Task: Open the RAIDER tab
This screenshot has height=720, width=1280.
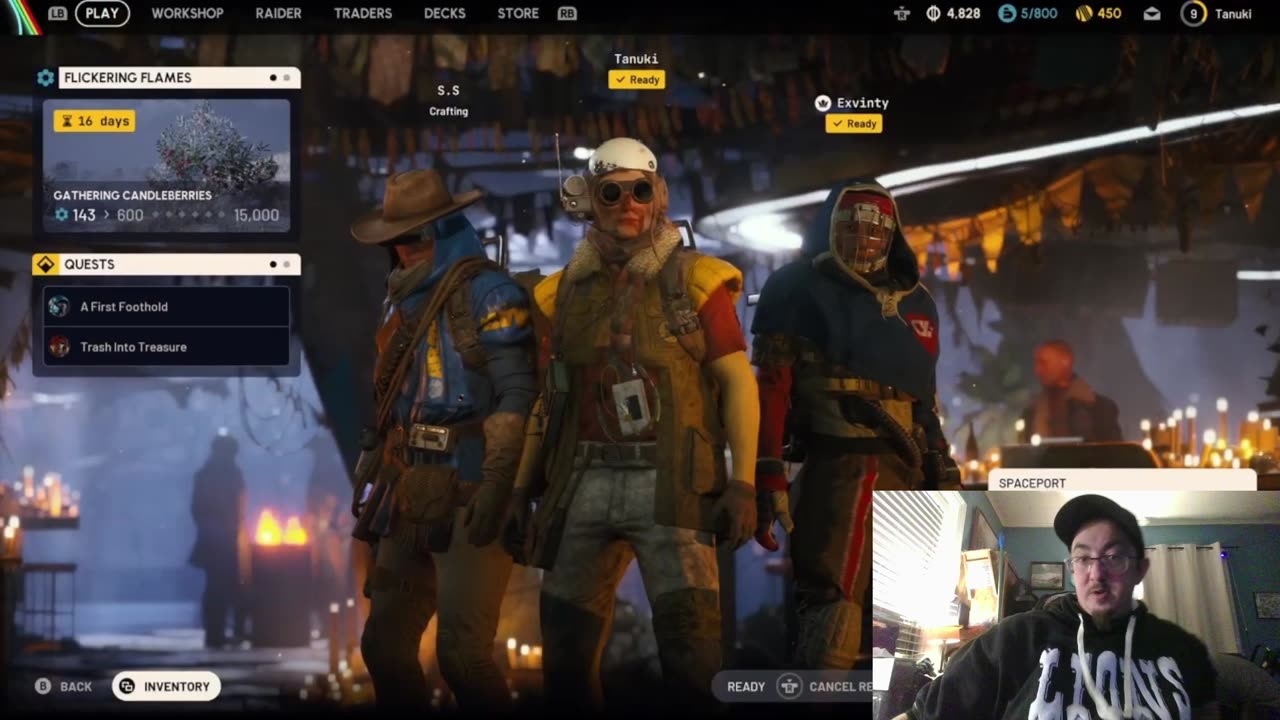Action: coord(278,13)
